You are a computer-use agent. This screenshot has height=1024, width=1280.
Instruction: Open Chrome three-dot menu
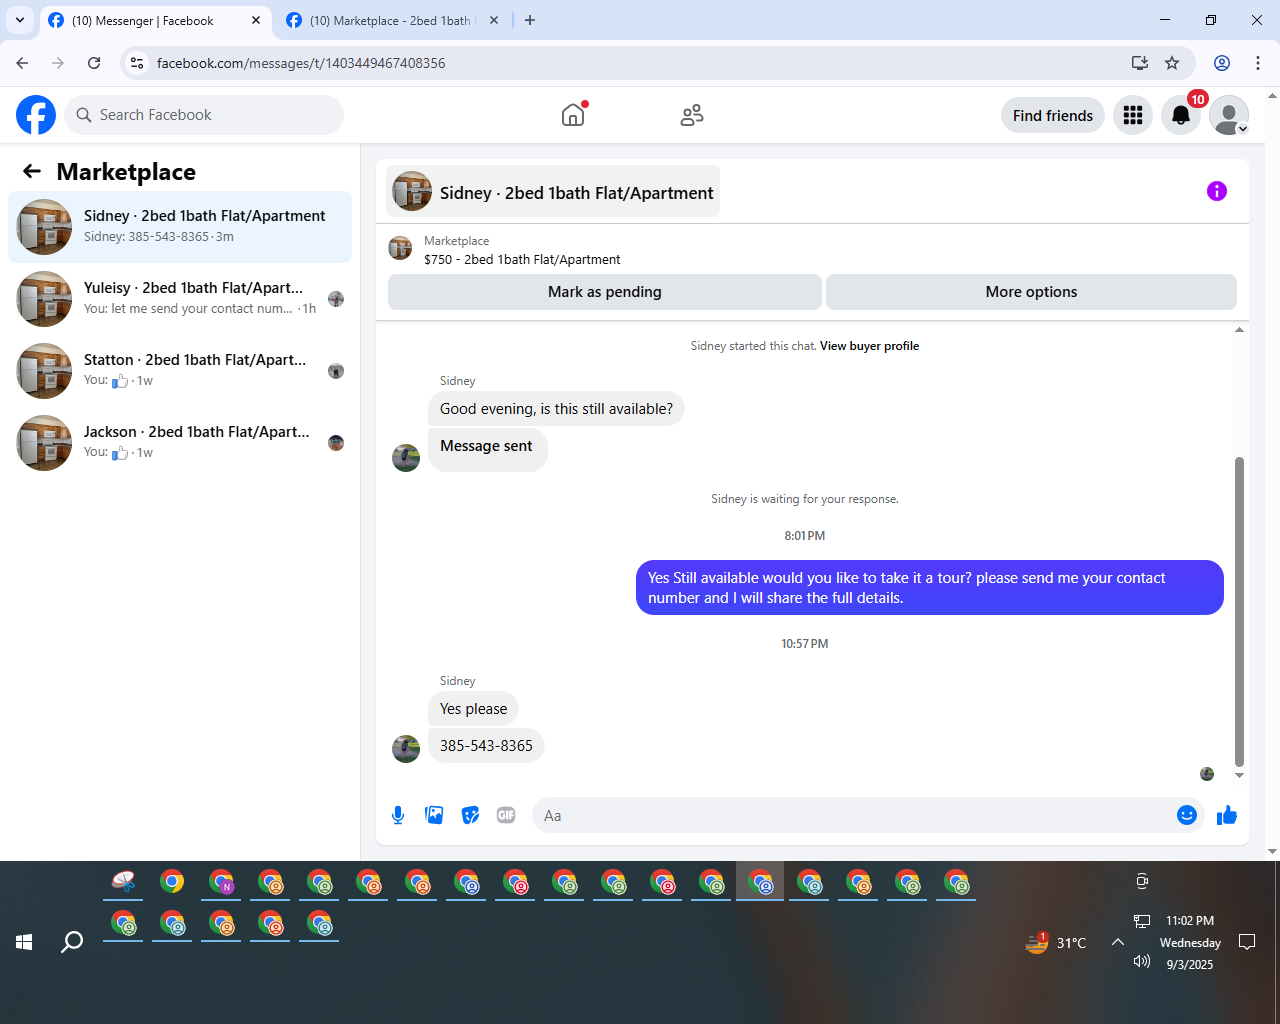(1258, 63)
